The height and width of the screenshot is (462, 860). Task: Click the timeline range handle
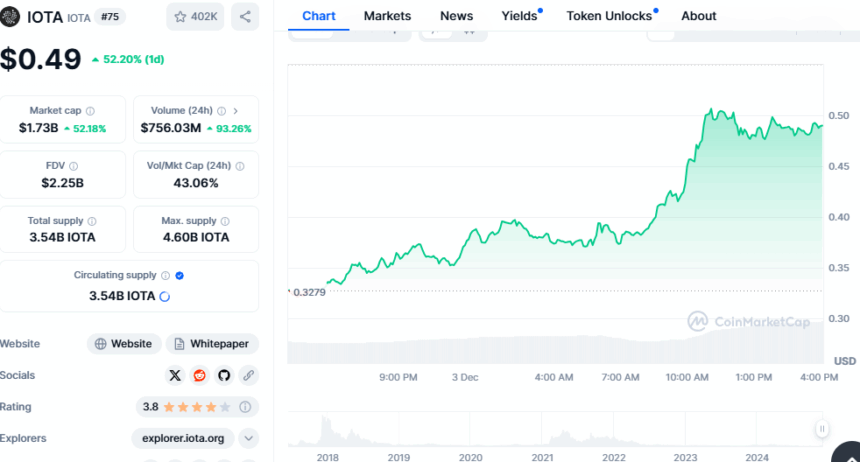click(x=822, y=429)
